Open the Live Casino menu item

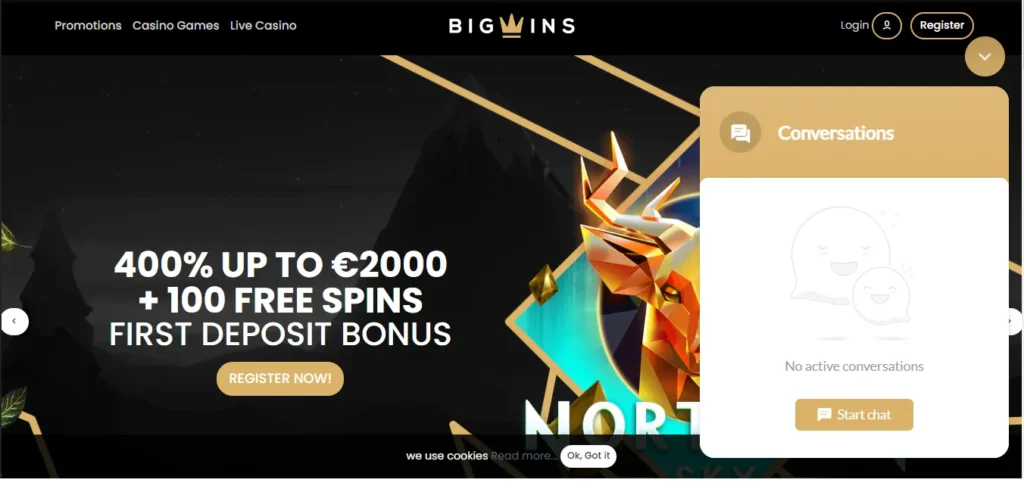[x=263, y=25]
